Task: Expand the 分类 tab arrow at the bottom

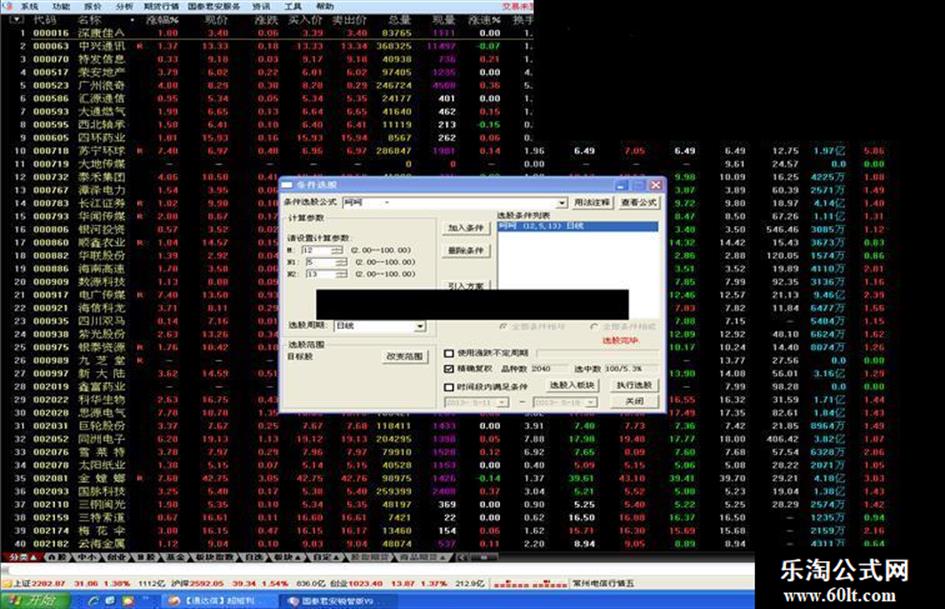Action: [33, 558]
